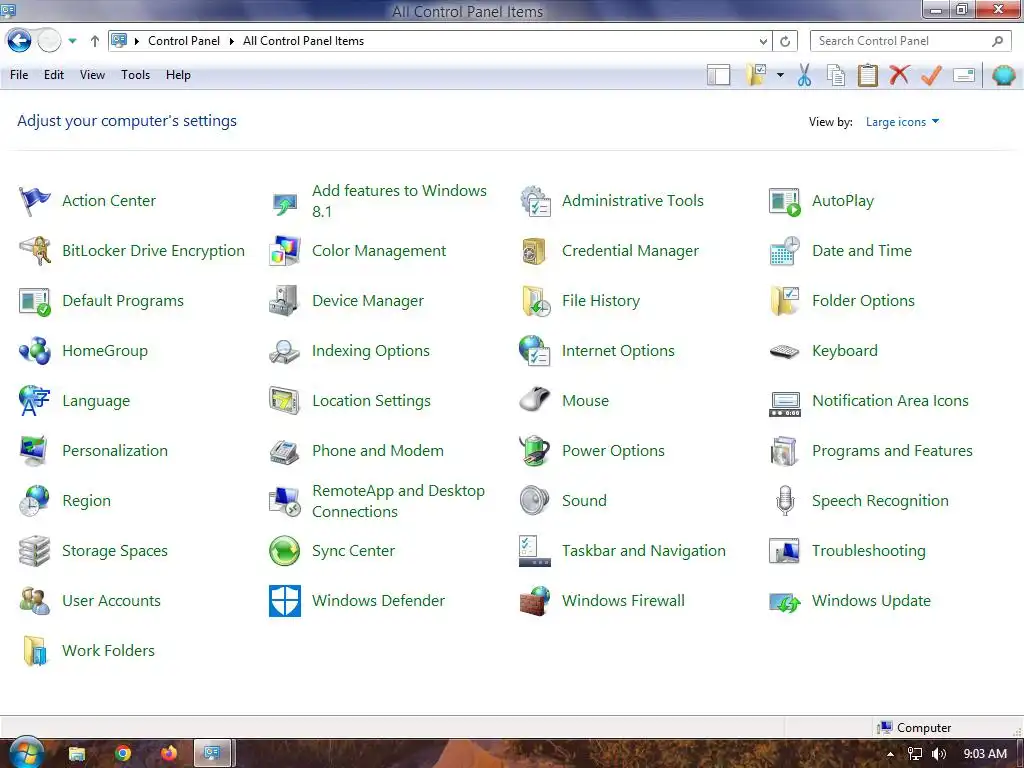Open the Personalization monitor icon
Viewport: 1024px width, 768px height.
(34, 451)
